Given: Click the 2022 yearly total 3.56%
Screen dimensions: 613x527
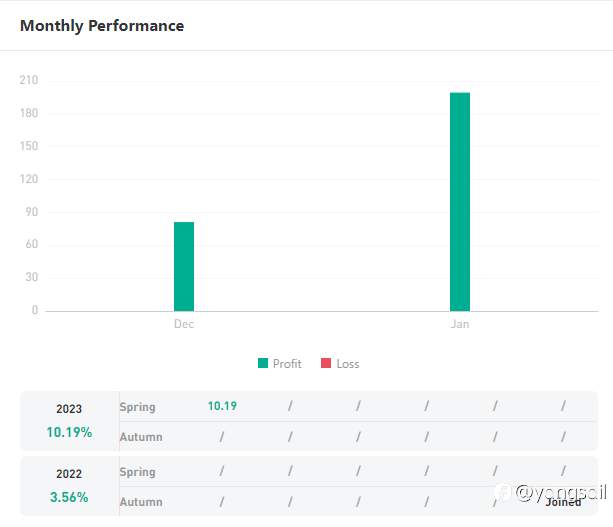Looking at the screenshot, I should click(69, 497).
